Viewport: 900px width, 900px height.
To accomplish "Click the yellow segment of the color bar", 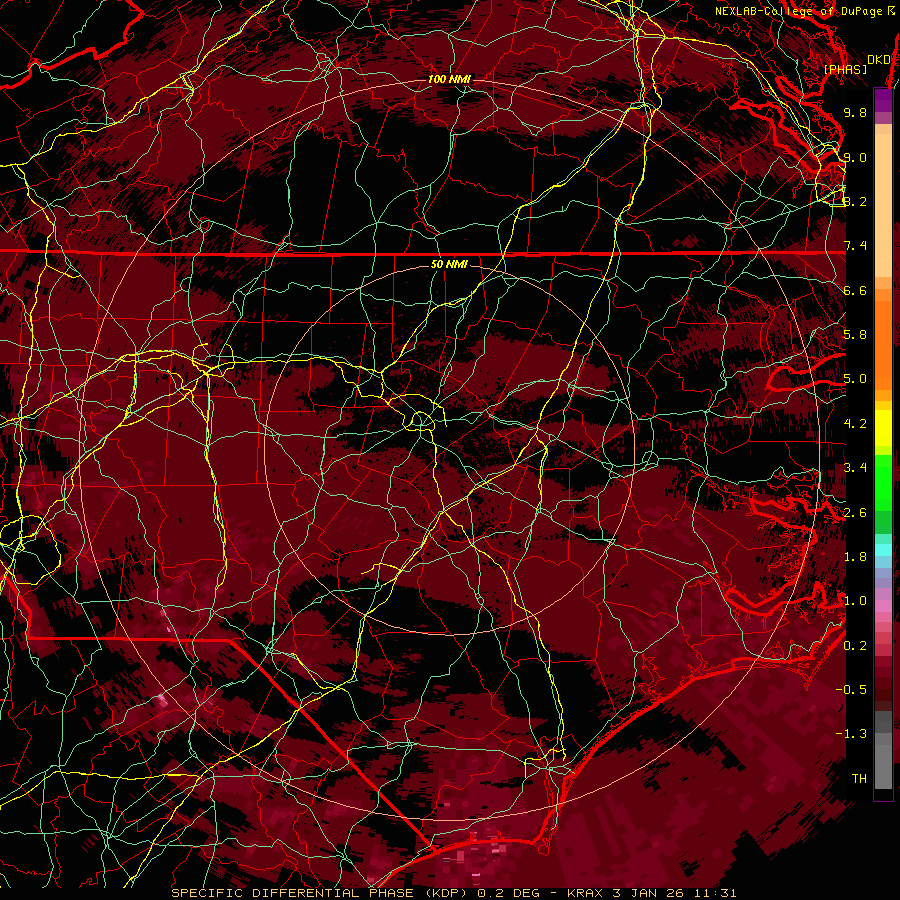I will [883, 428].
